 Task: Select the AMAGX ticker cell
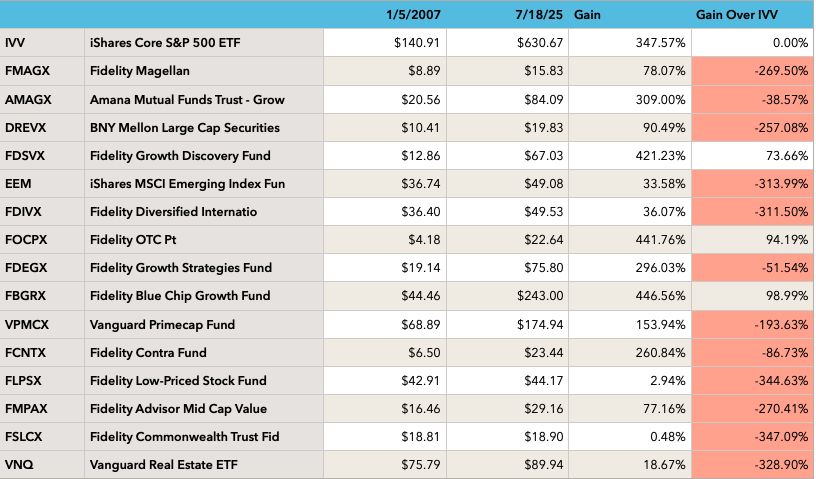pos(25,99)
